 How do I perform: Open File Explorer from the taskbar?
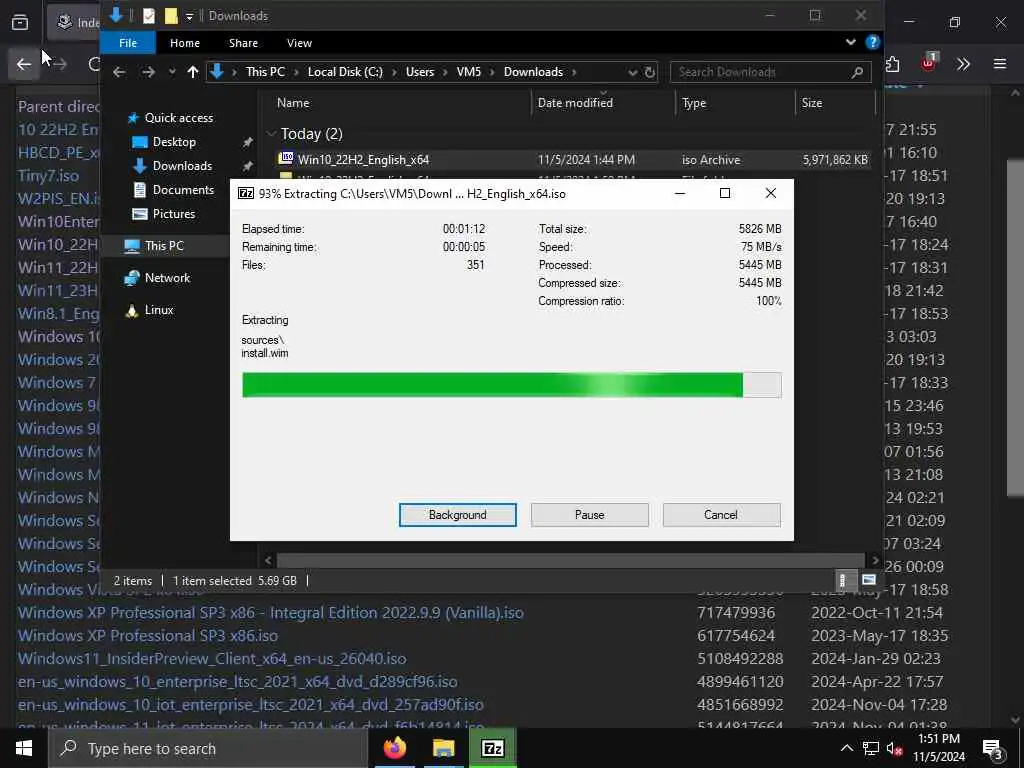pyautogui.click(x=443, y=748)
